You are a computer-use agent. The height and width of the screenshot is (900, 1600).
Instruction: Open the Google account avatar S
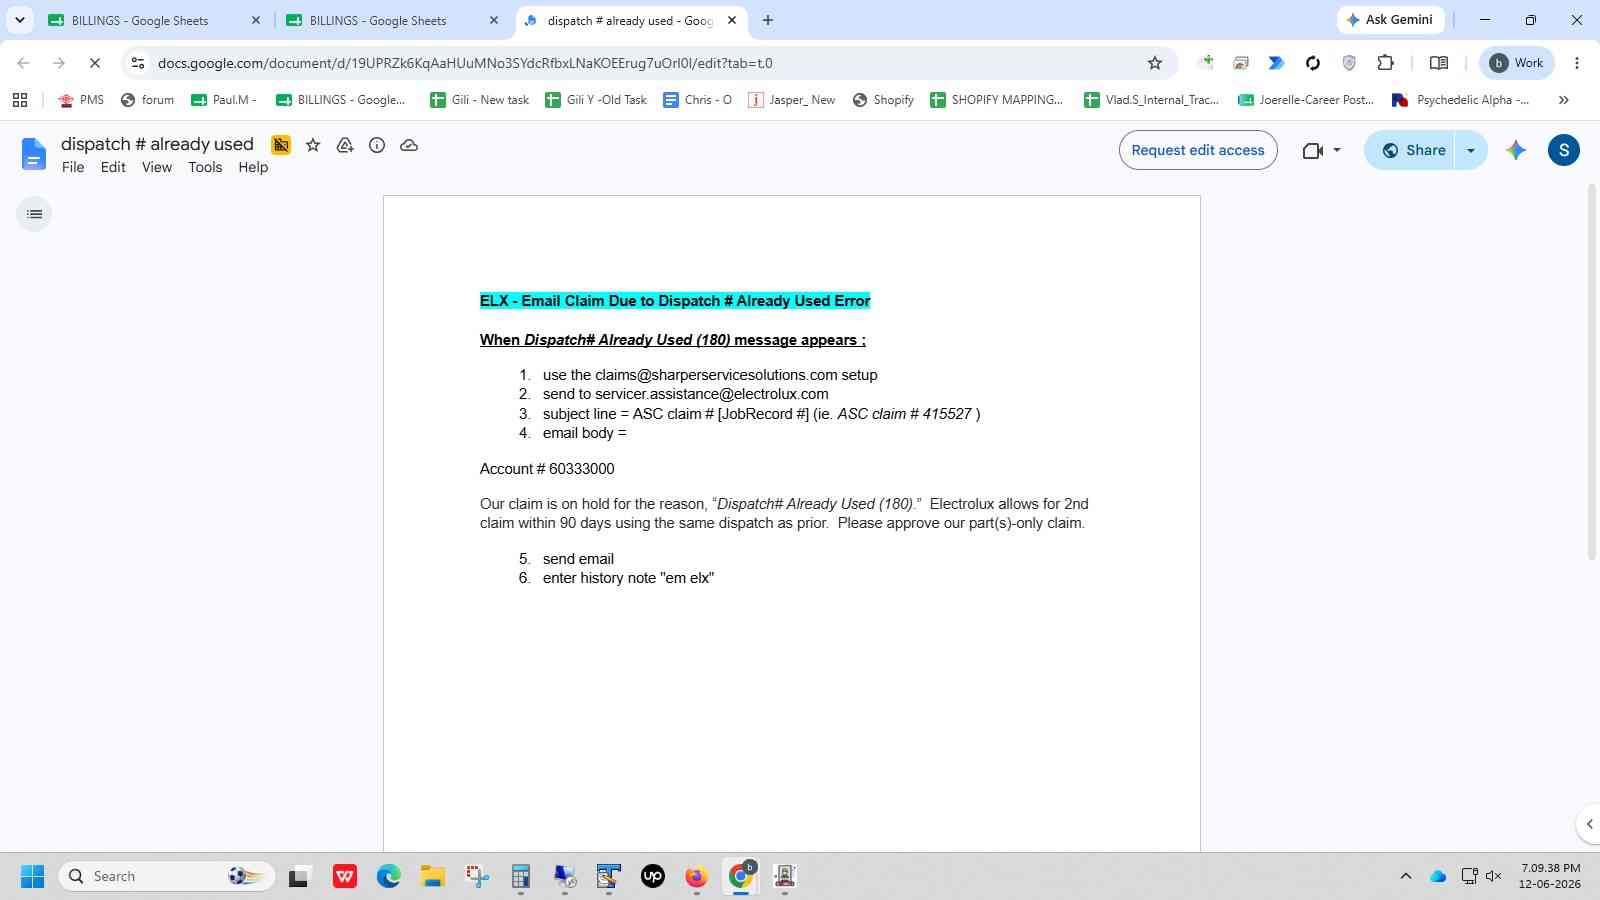(1564, 150)
